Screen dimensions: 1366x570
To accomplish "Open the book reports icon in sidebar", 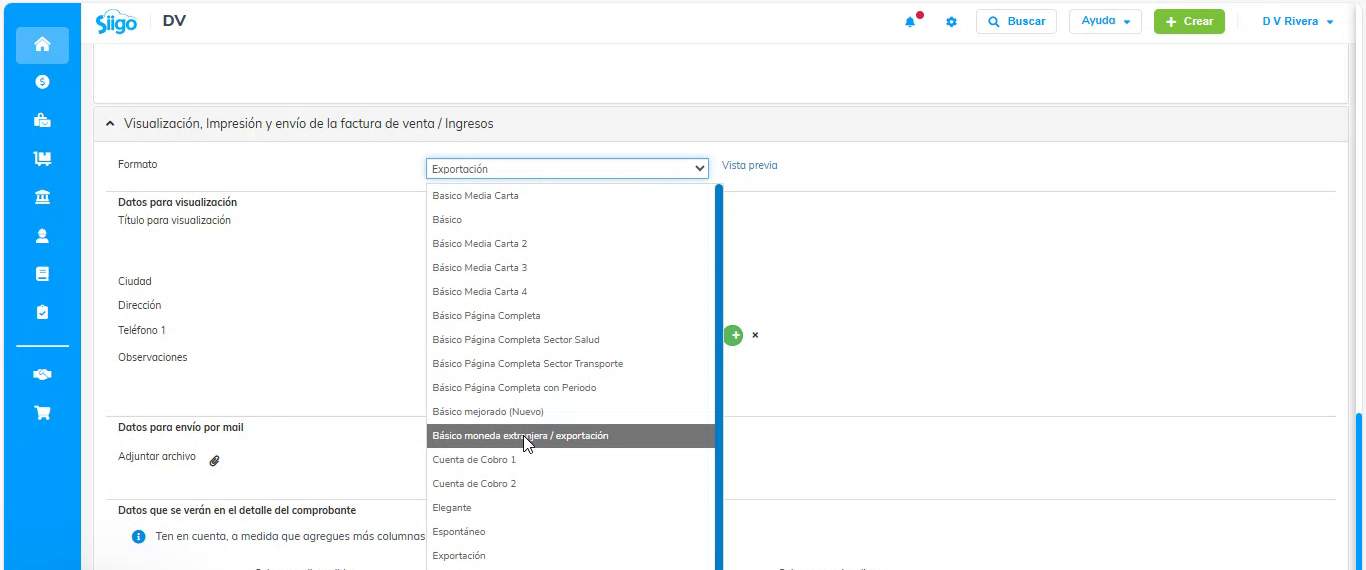I will [x=42, y=274].
